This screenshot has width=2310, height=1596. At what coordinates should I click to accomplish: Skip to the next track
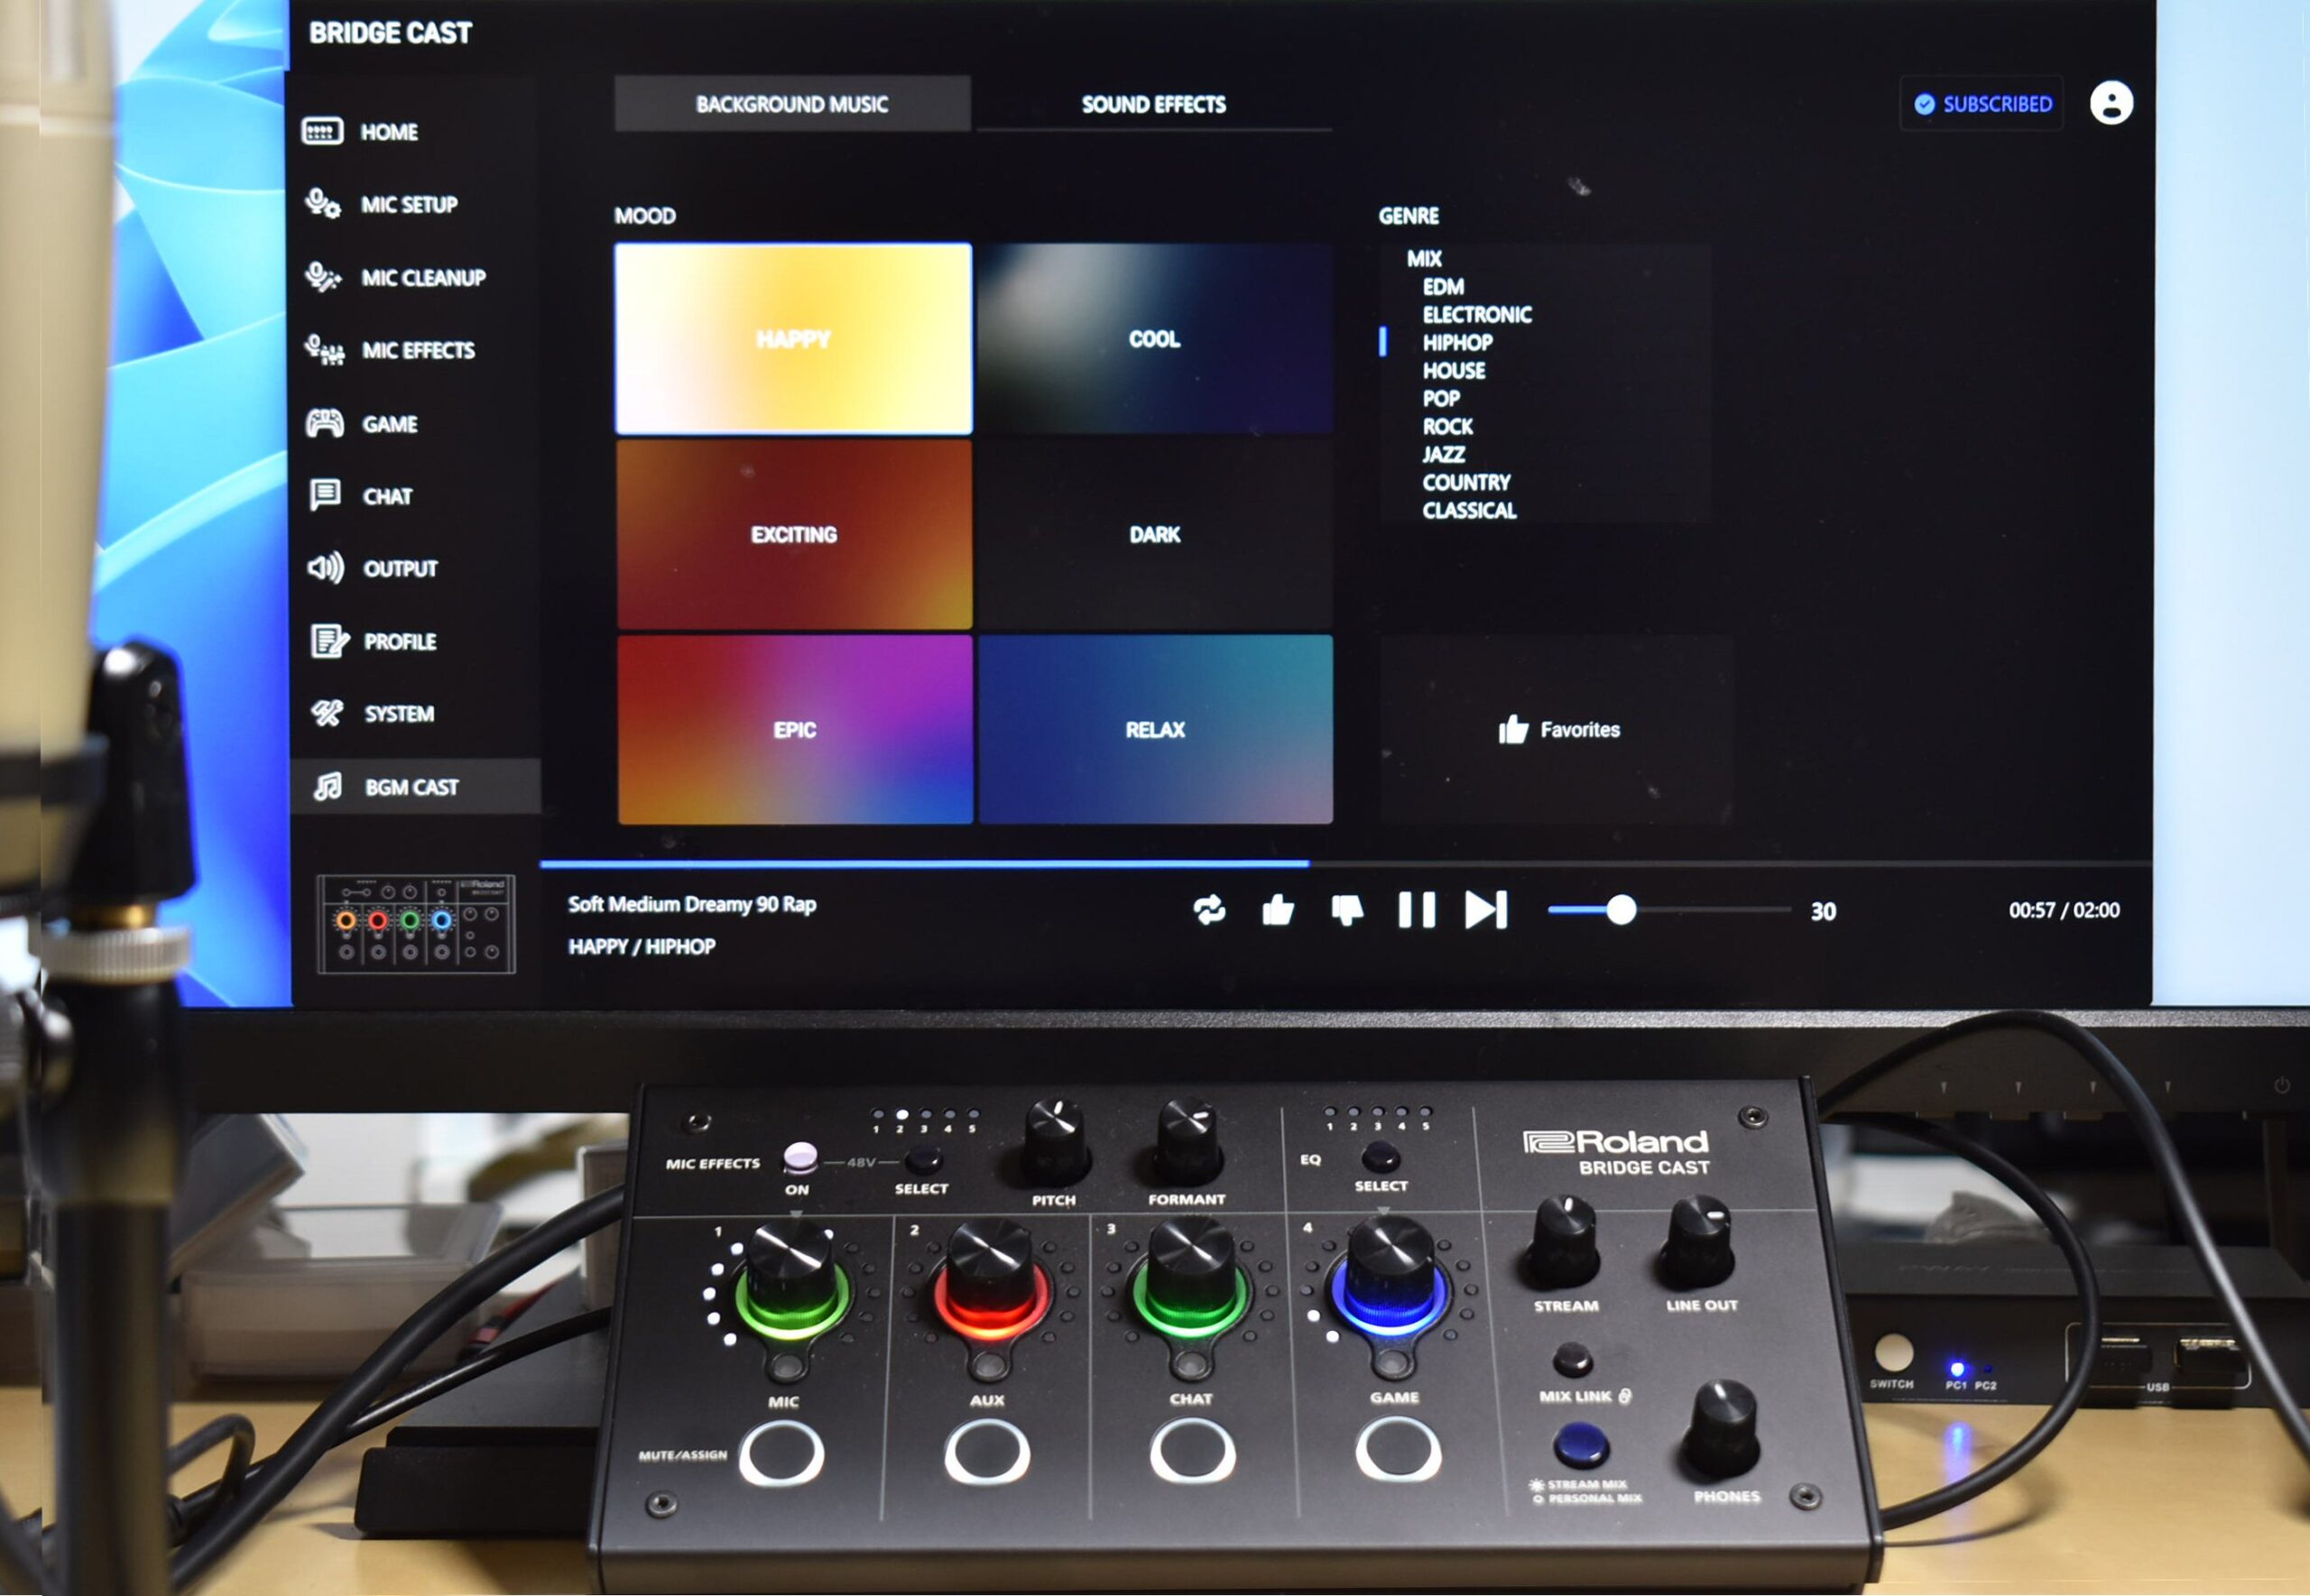(x=1485, y=910)
